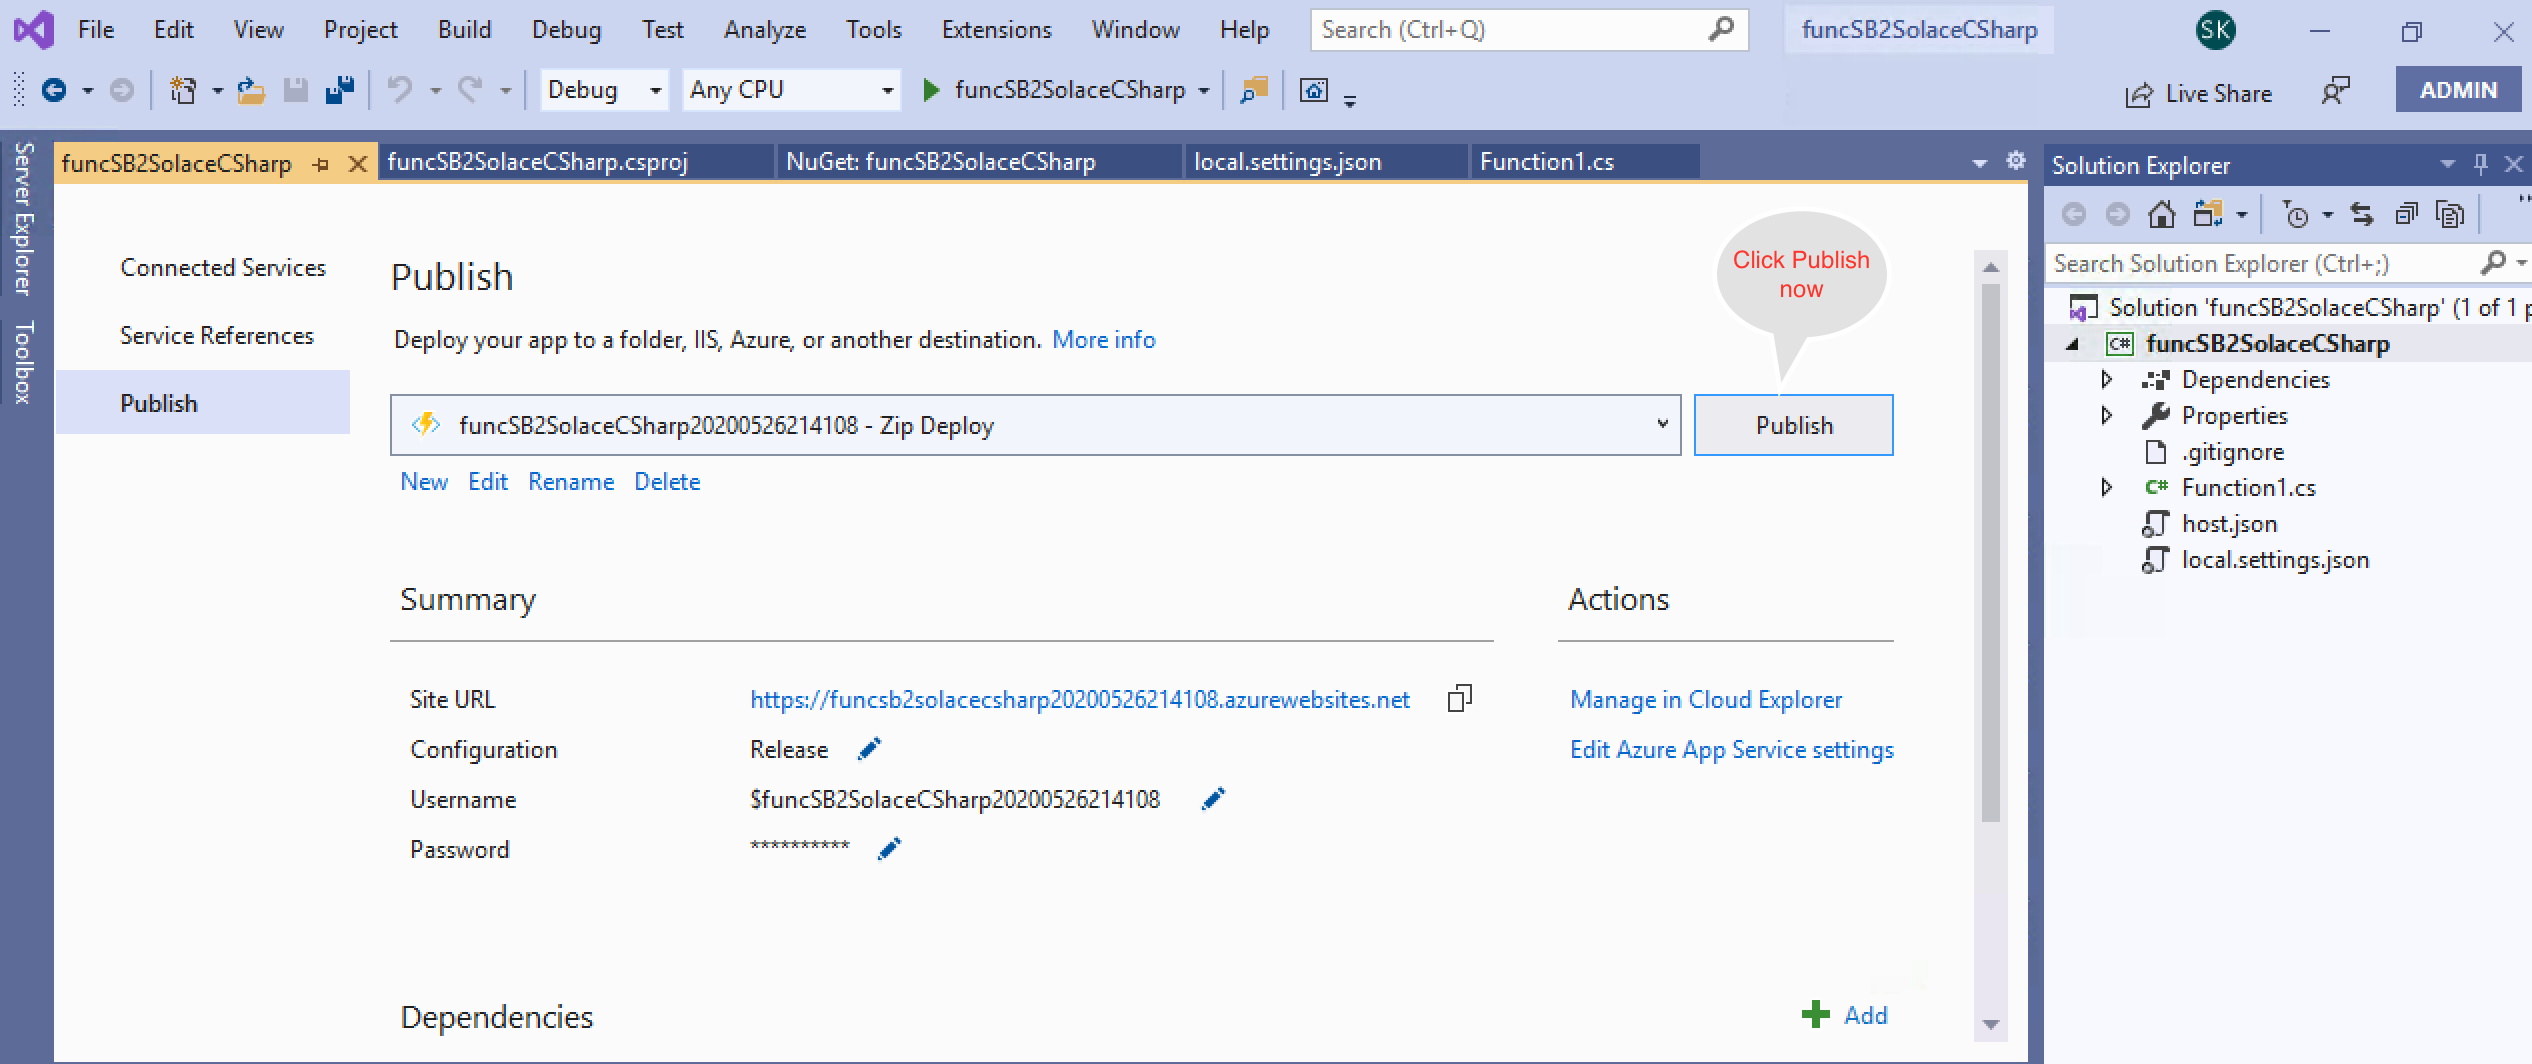The width and height of the screenshot is (2532, 1064).
Task: Open the Build menu
Action: click(x=464, y=30)
